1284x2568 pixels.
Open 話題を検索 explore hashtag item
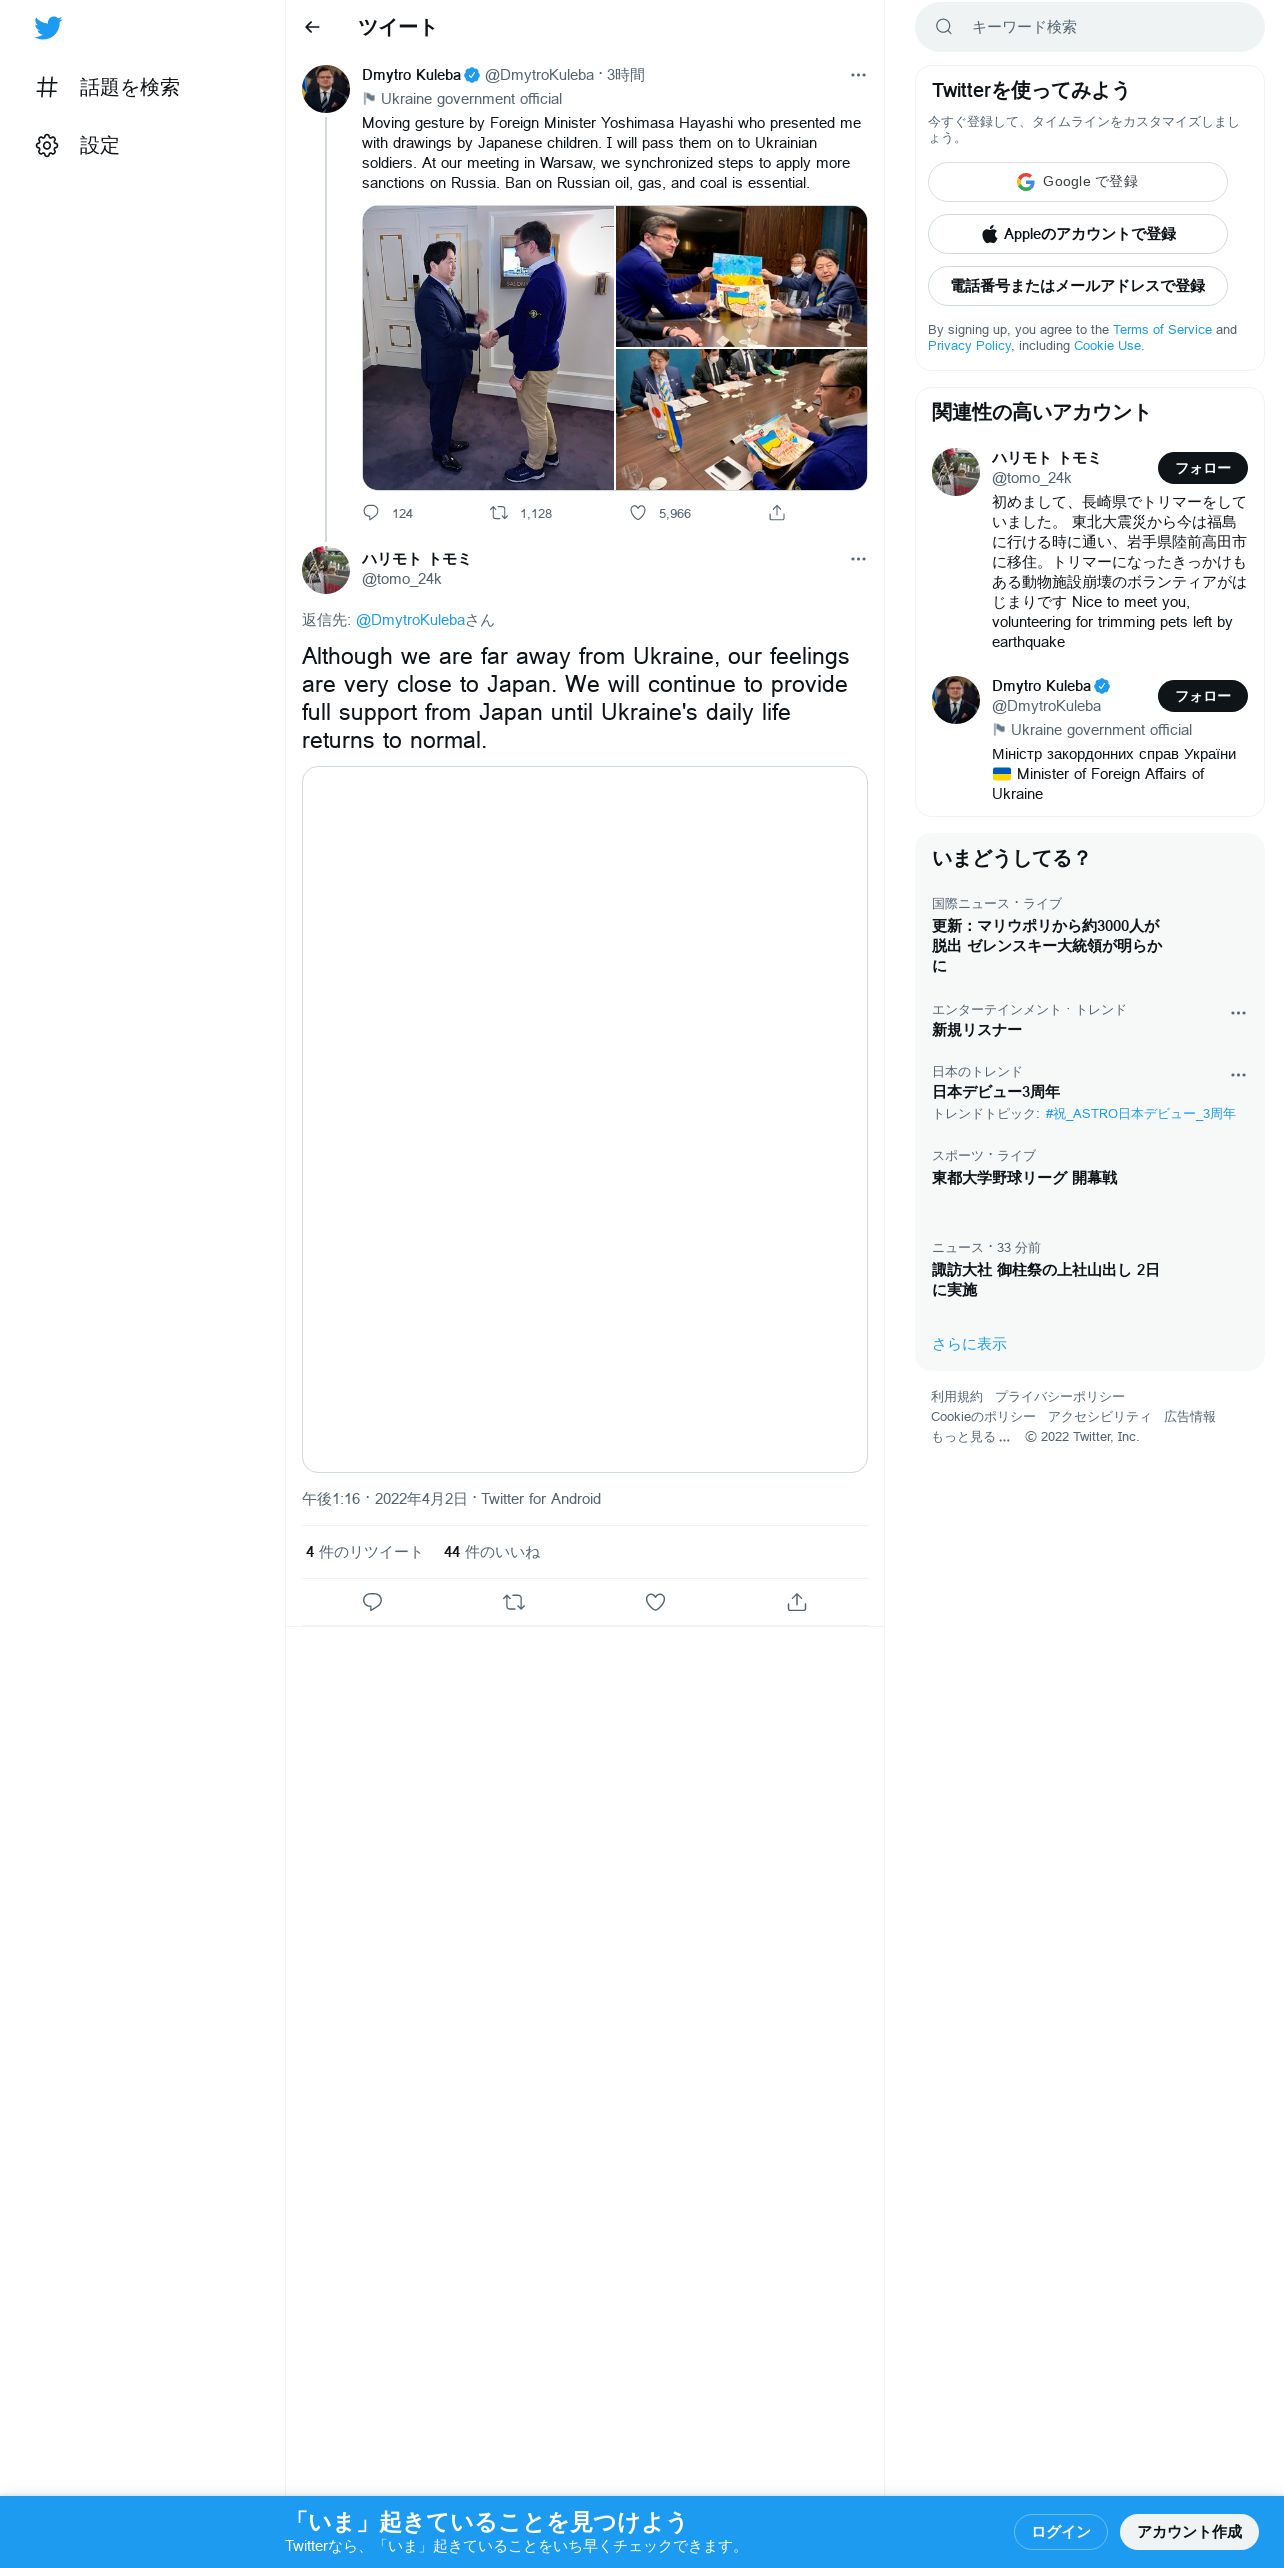[x=108, y=88]
